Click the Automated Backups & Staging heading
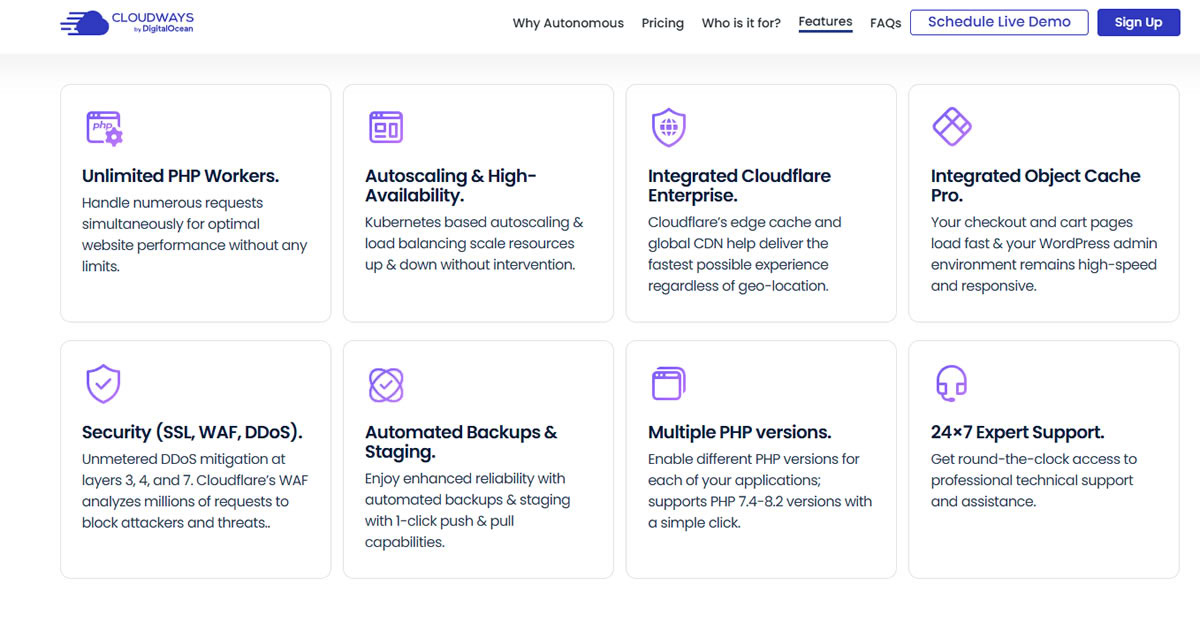Viewport: 1200px width, 630px height. [x=461, y=442]
